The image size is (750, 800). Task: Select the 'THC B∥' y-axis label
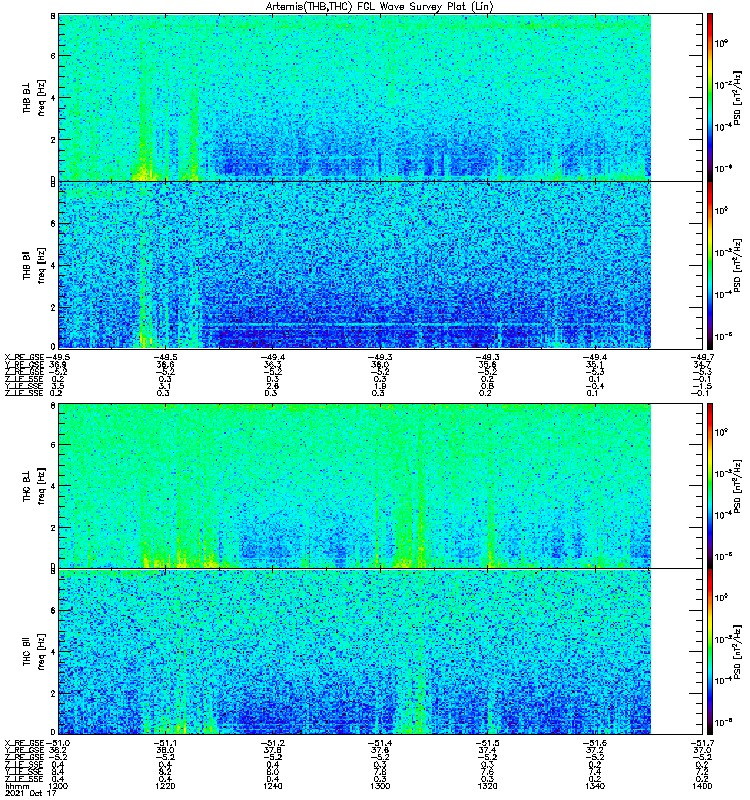27,651
